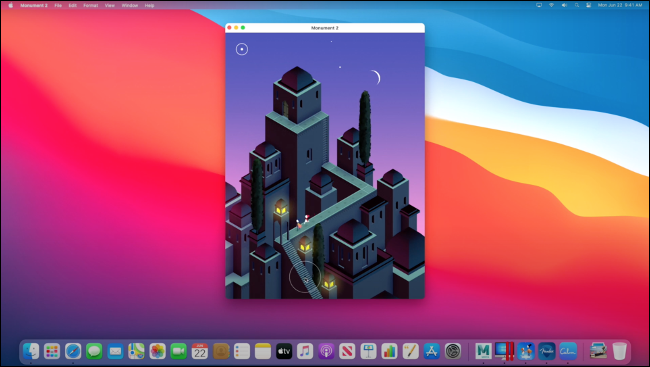Screen dimensions: 650x367
Task: Click the Fender app icon in dock
Action: pyautogui.click(x=547, y=351)
